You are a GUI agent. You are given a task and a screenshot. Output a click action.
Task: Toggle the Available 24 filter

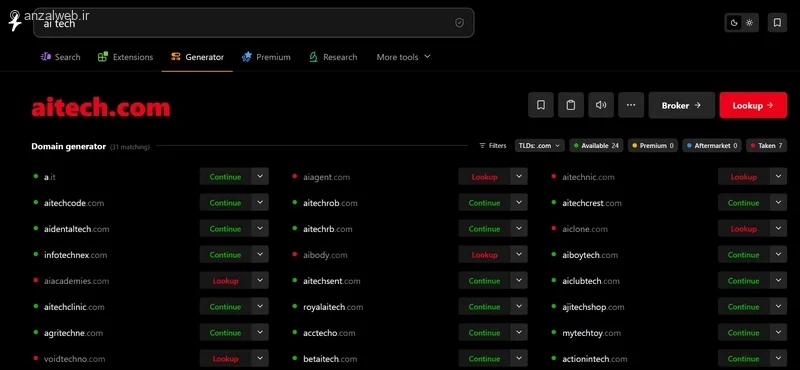tap(596, 146)
